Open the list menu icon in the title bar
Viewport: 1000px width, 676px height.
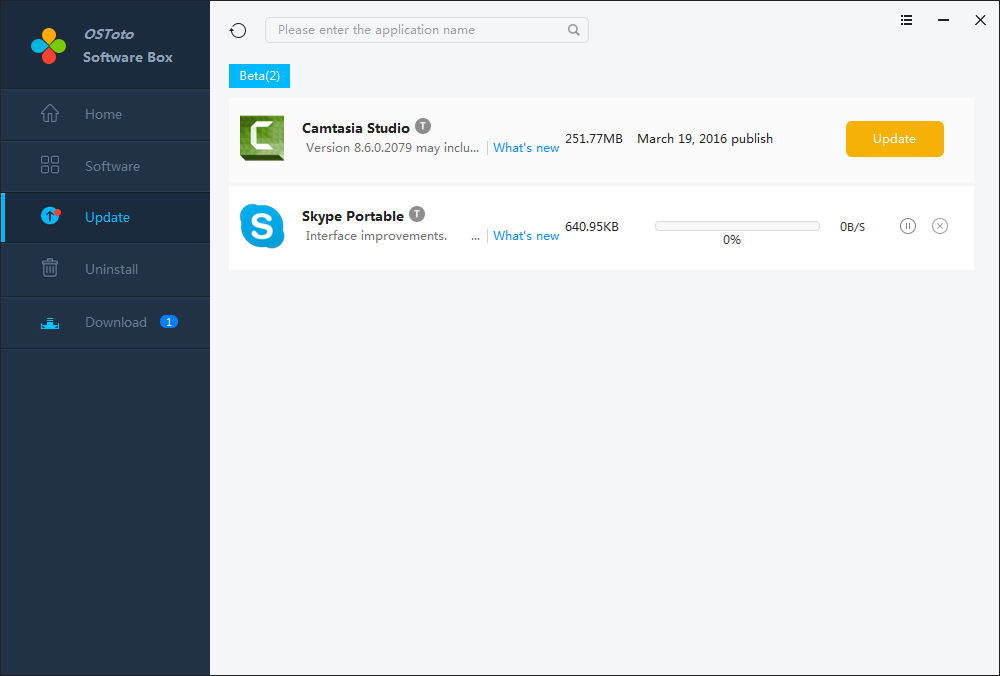tap(906, 20)
